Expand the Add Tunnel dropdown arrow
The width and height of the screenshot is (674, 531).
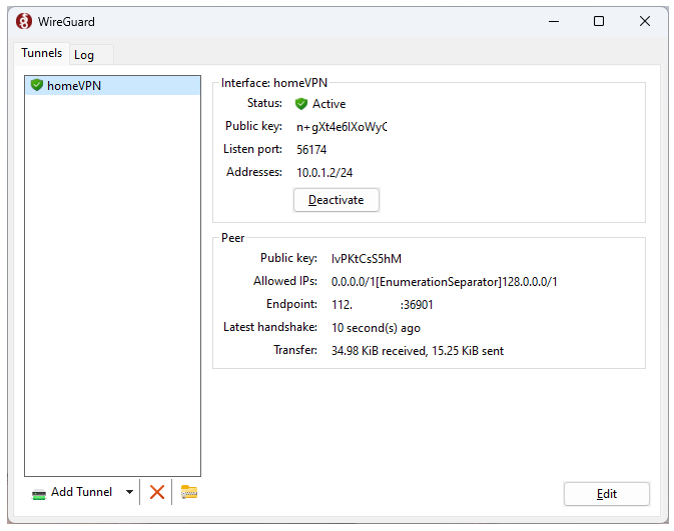pyautogui.click(x=129, y=492)
